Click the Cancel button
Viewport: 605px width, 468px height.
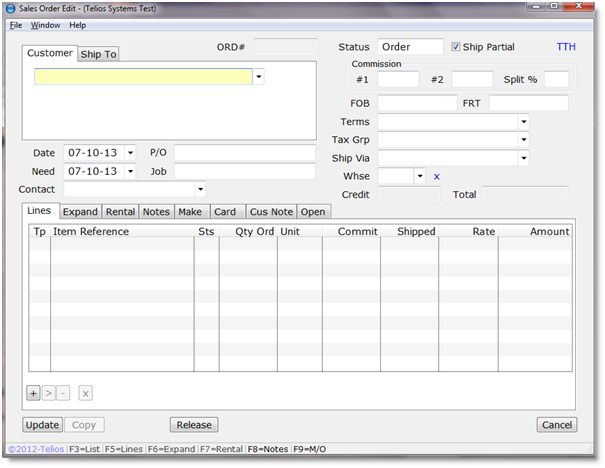pos(556,425)
